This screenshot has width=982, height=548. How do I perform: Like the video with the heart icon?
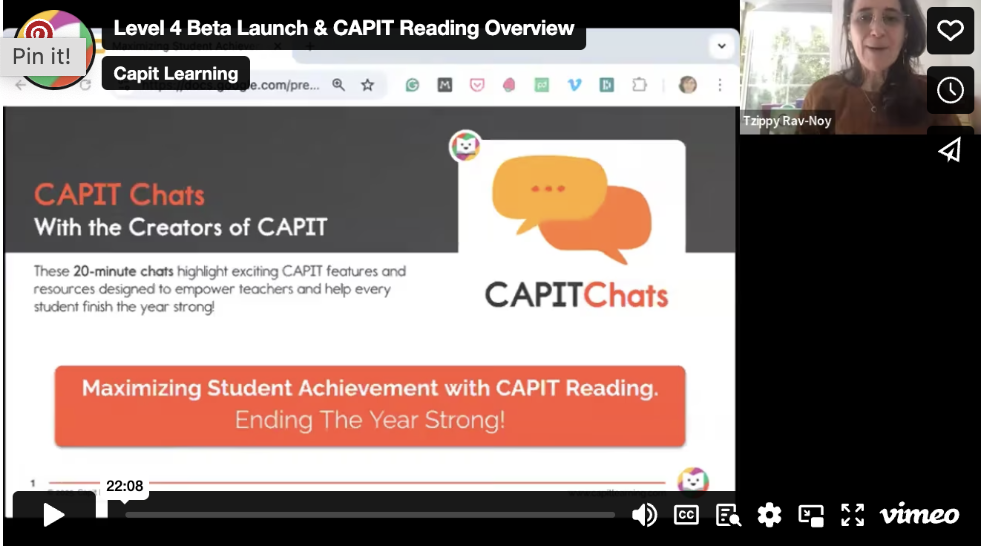(x=950, y=30)
